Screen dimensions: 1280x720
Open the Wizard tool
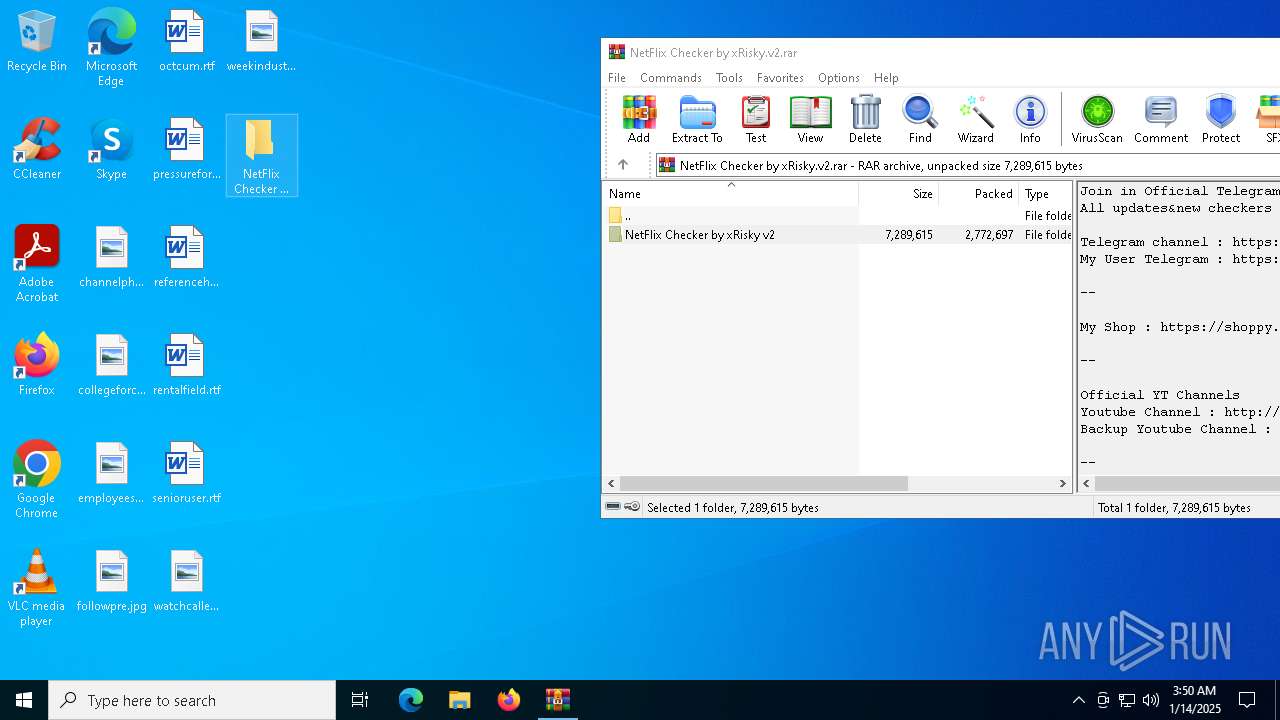click(x=975, y=119)
